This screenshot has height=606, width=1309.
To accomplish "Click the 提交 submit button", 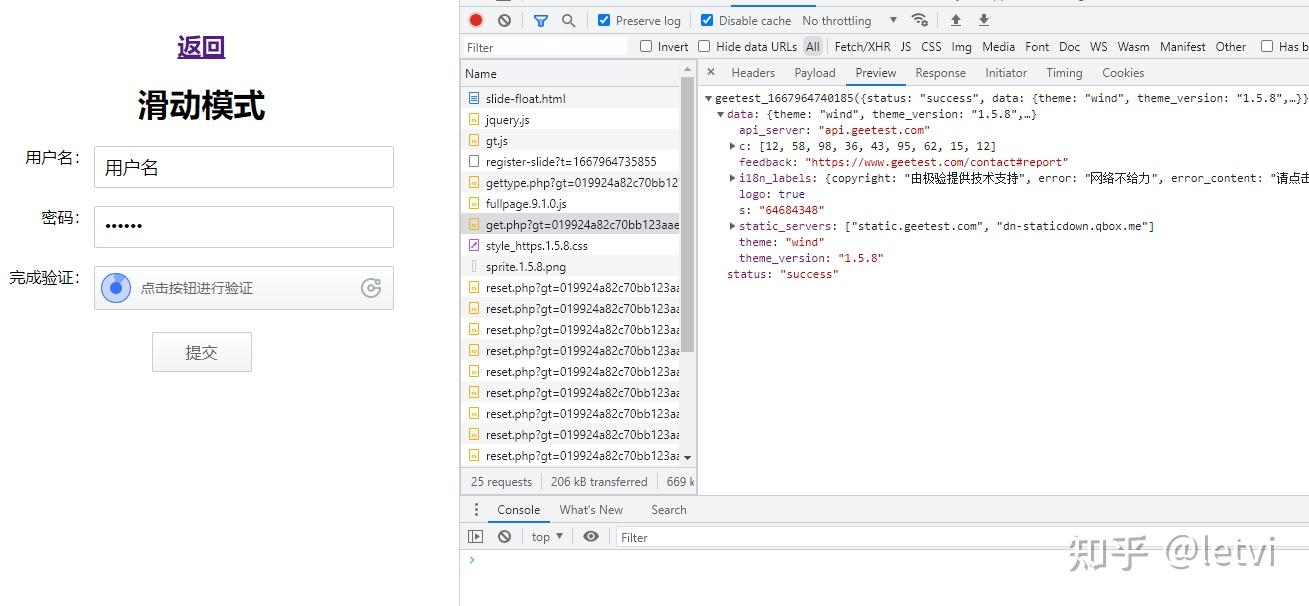I will point(201,352).
